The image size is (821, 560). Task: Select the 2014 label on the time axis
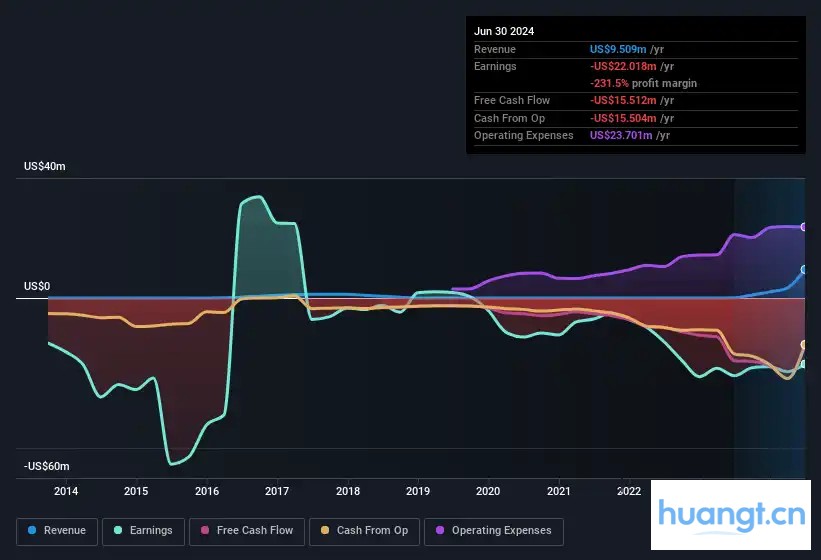pos(66,491)
